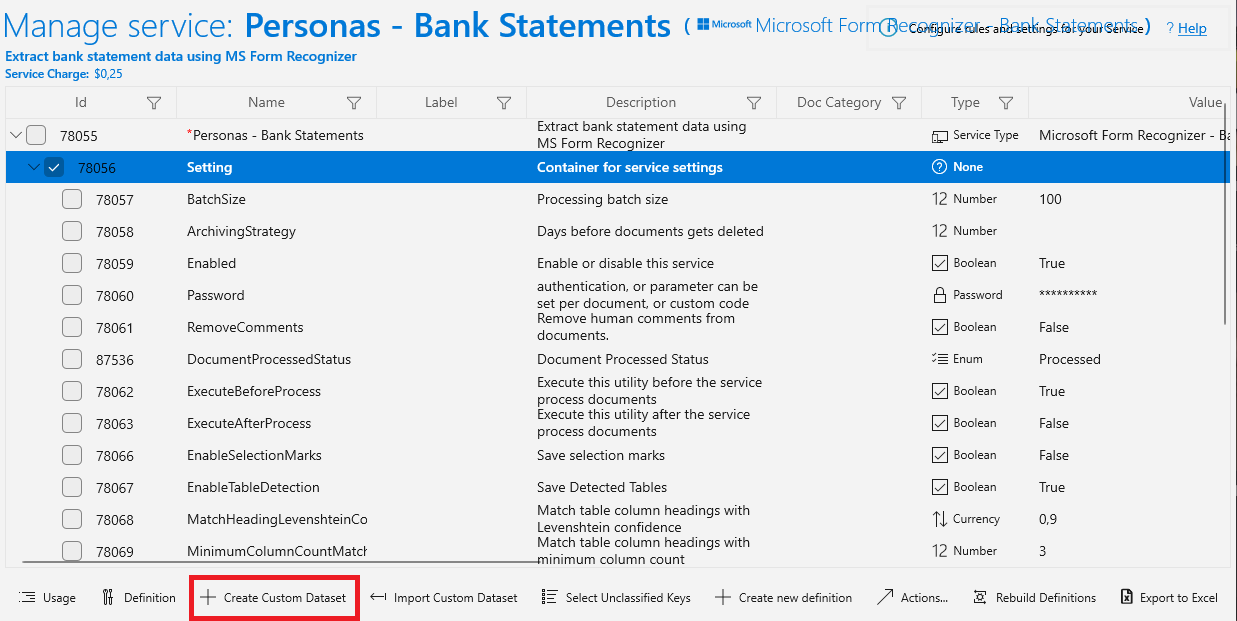Click Create Custom Dataset plus icon

tap(208, 597)
